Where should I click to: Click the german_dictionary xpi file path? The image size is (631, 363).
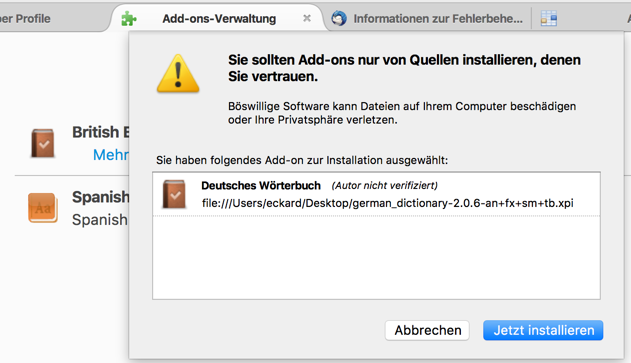(x=388, y=203)
